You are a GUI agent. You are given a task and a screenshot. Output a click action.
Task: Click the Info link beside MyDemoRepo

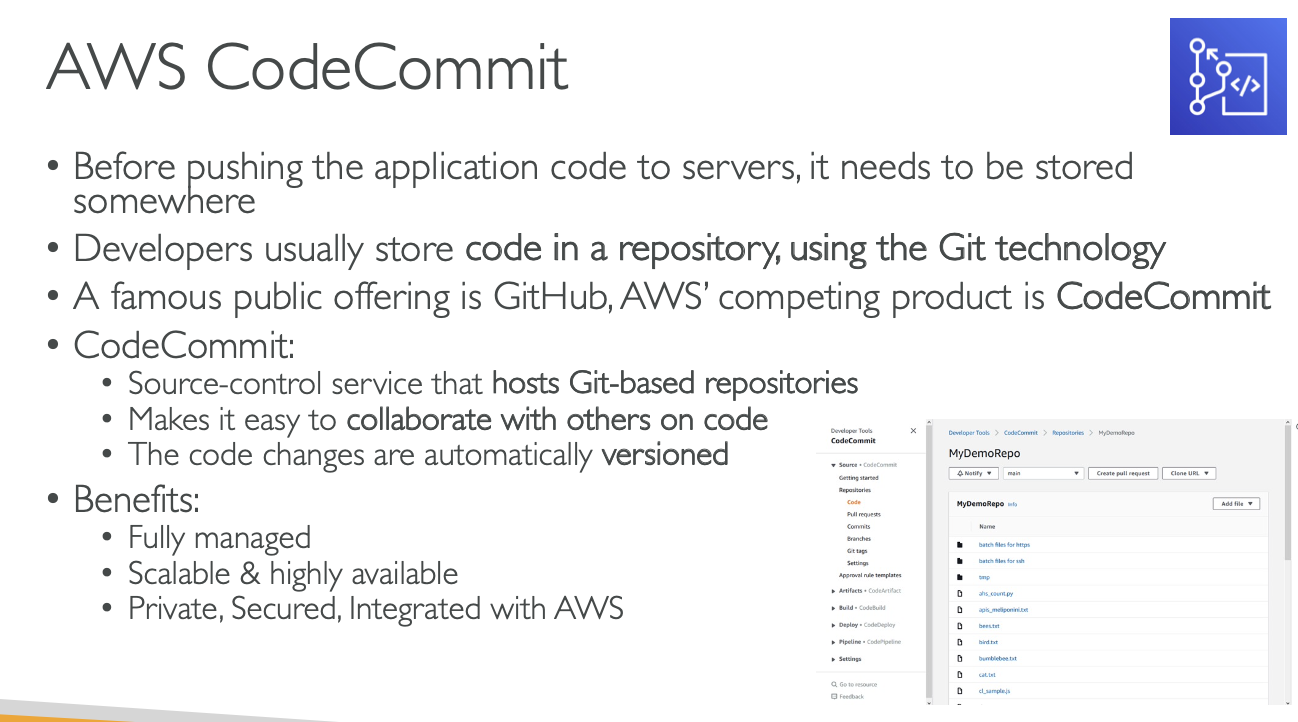[1012, 504]
